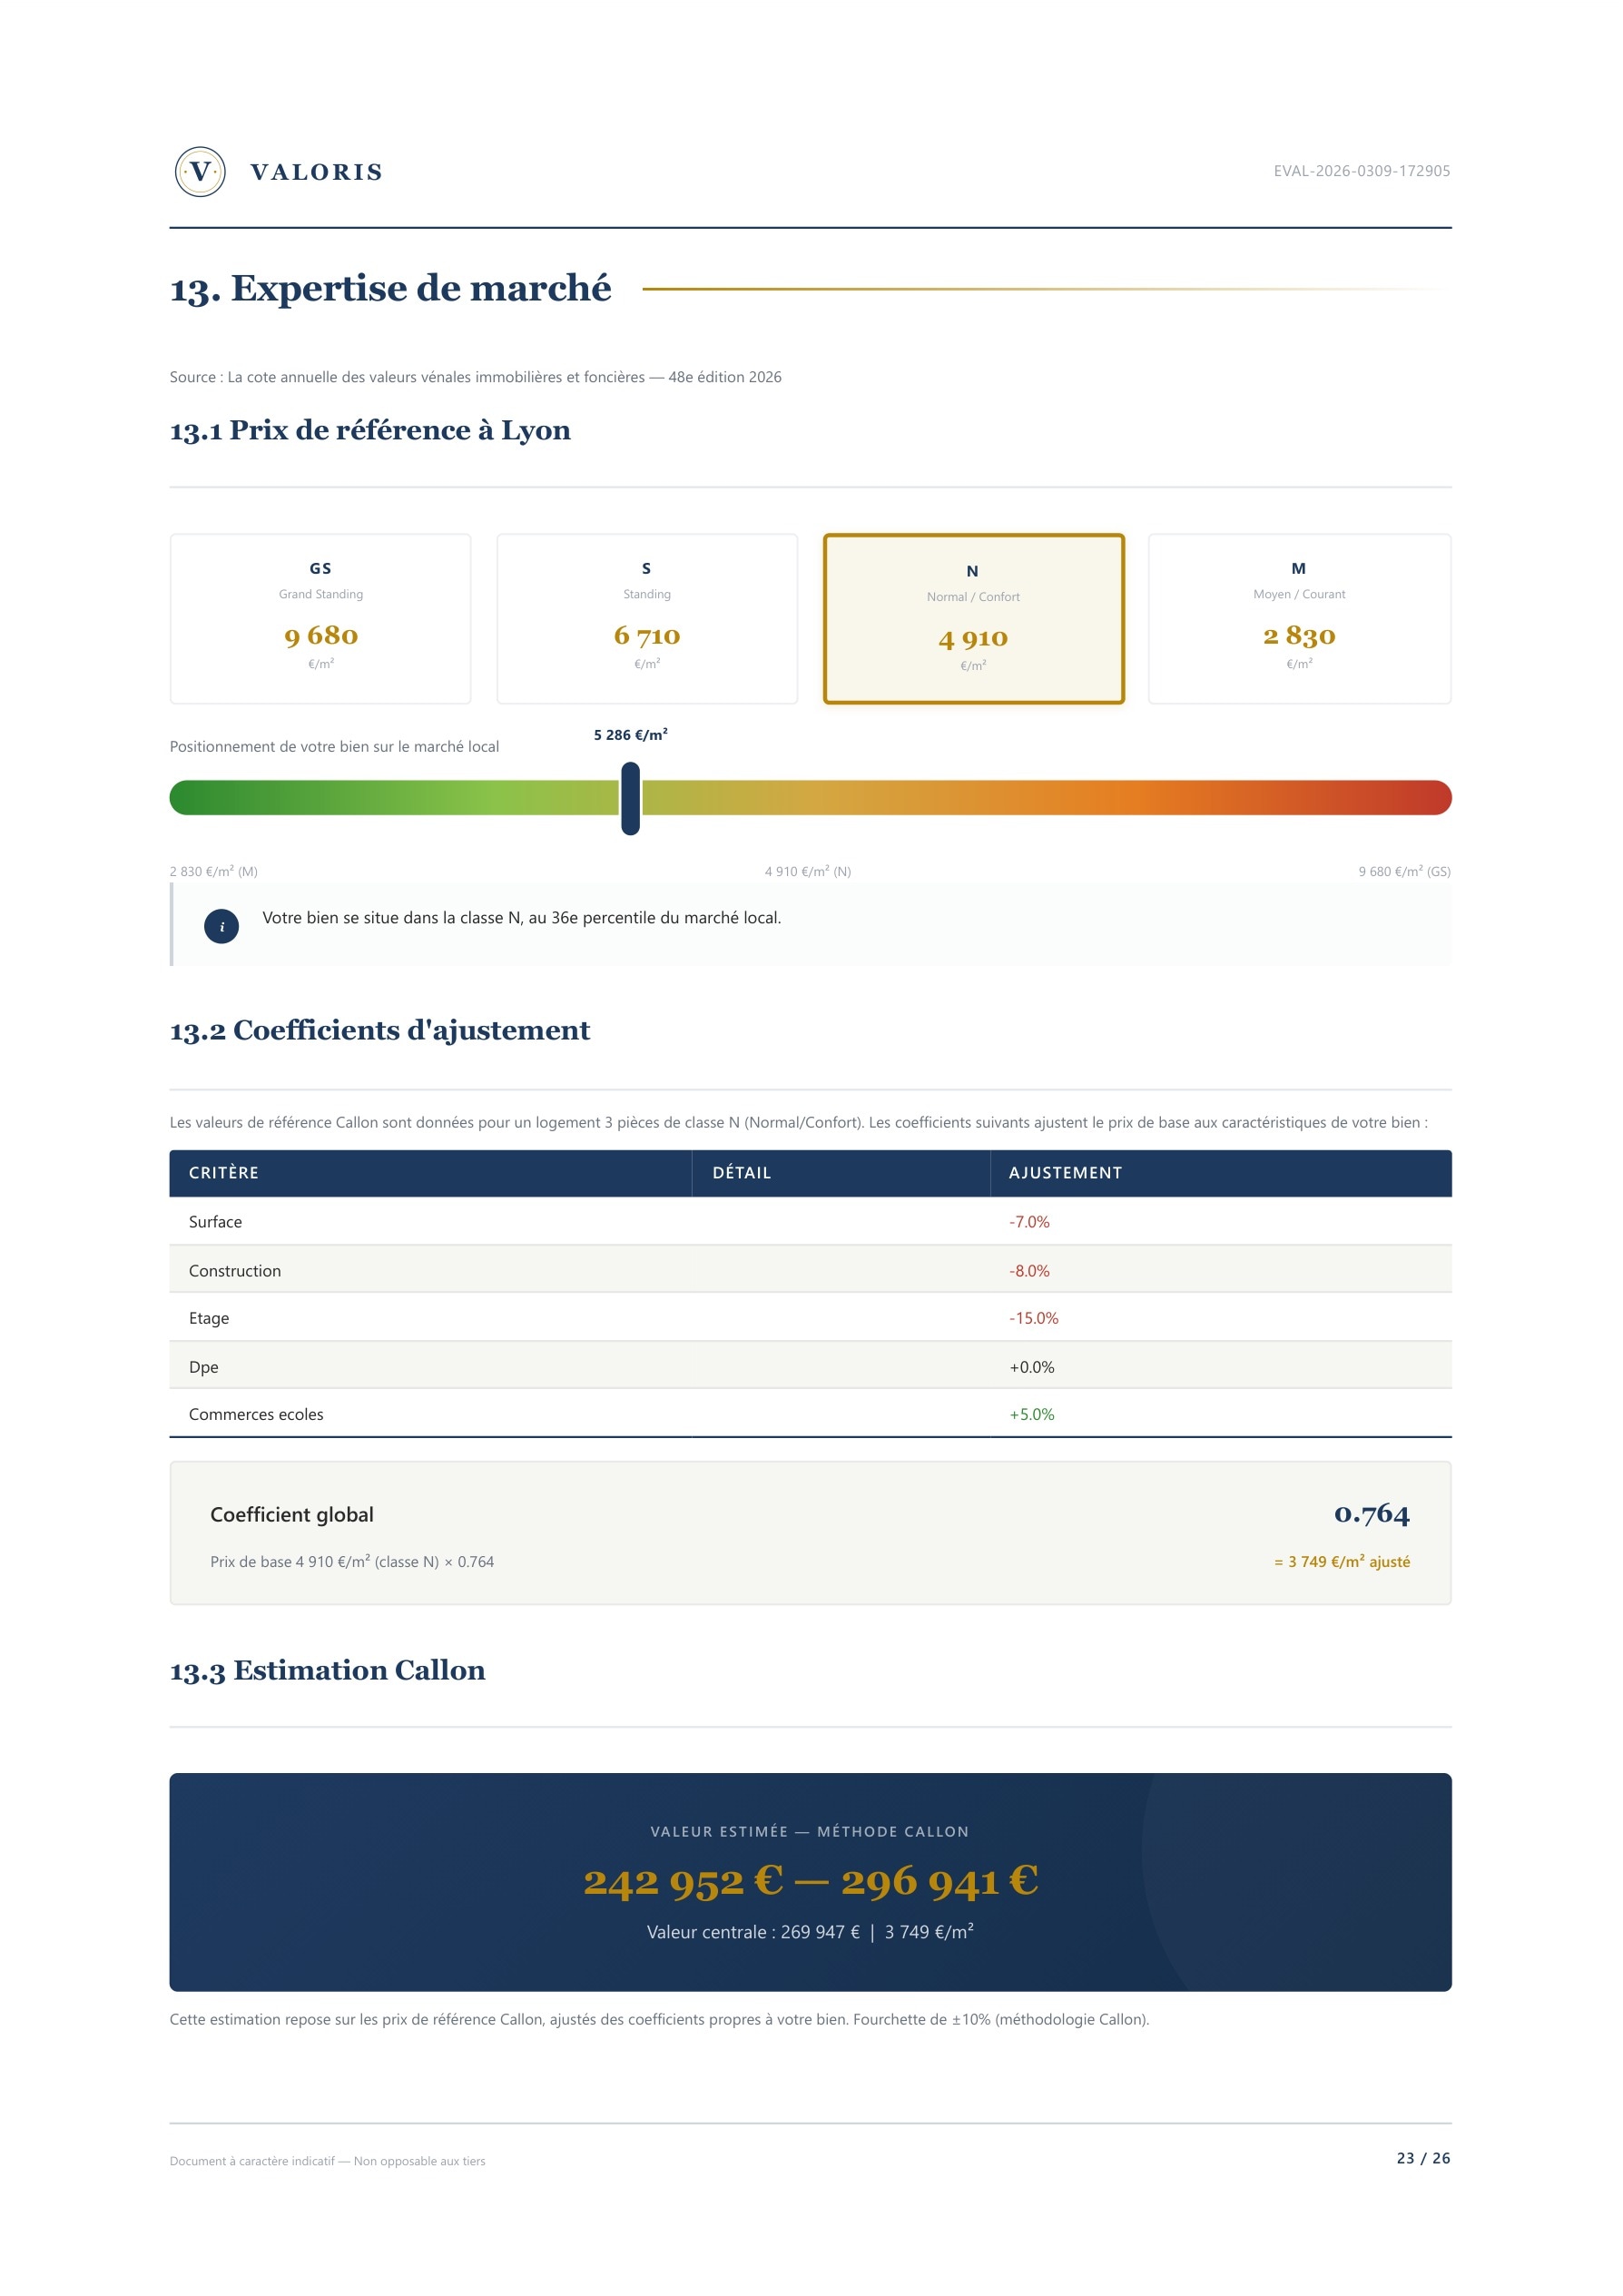Click the blue info icon
This screenshot has width=1623, height=2296.
pos(221,926)
